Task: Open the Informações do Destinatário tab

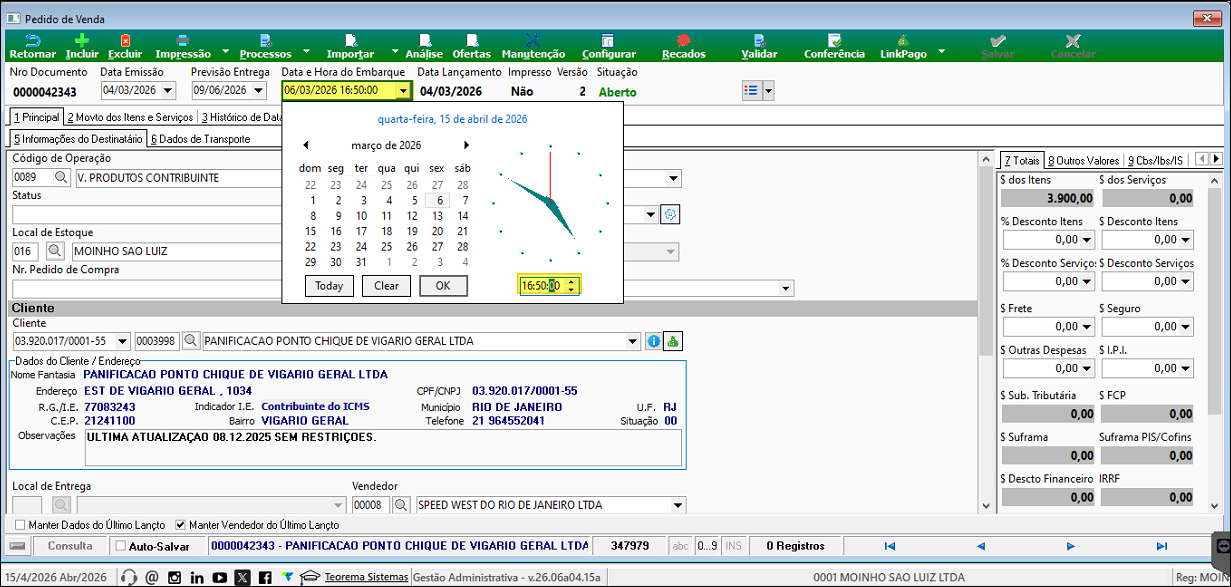Action: click(79, 139)
